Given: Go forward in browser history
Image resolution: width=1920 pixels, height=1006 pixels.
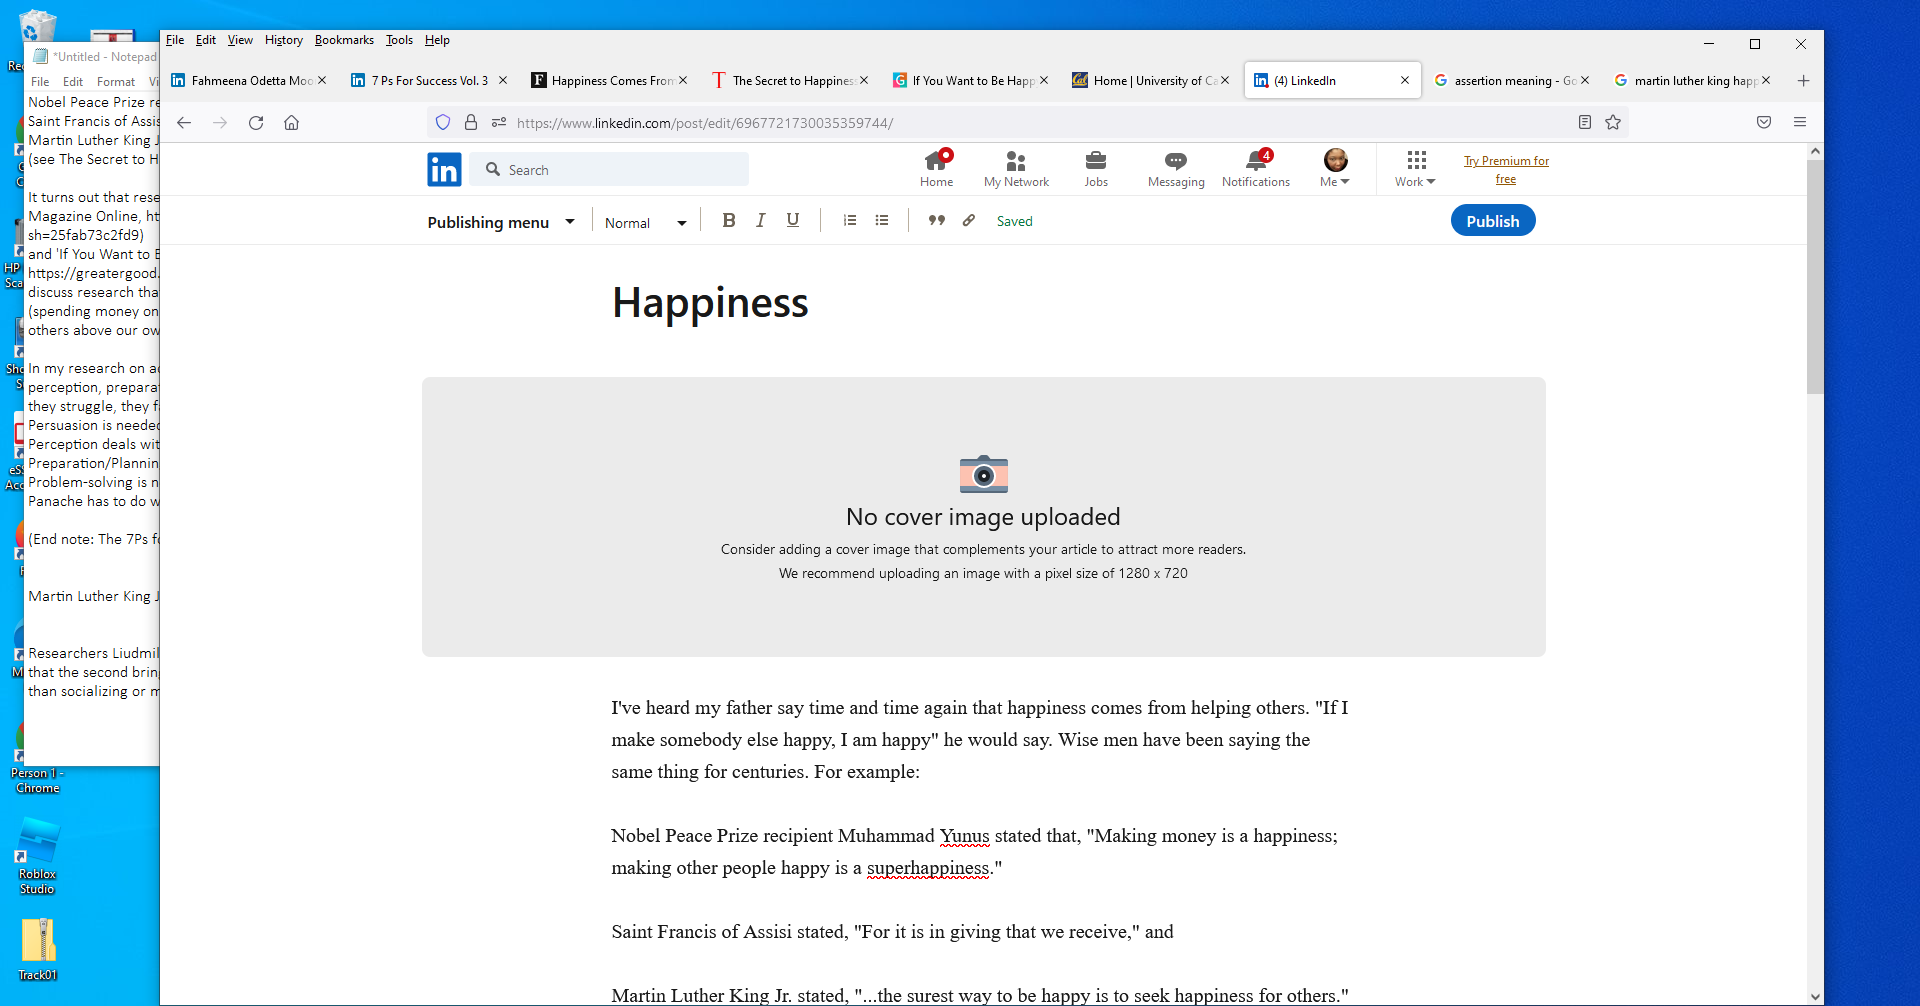Looking at the screenshot, I should [x=220, y=123].
